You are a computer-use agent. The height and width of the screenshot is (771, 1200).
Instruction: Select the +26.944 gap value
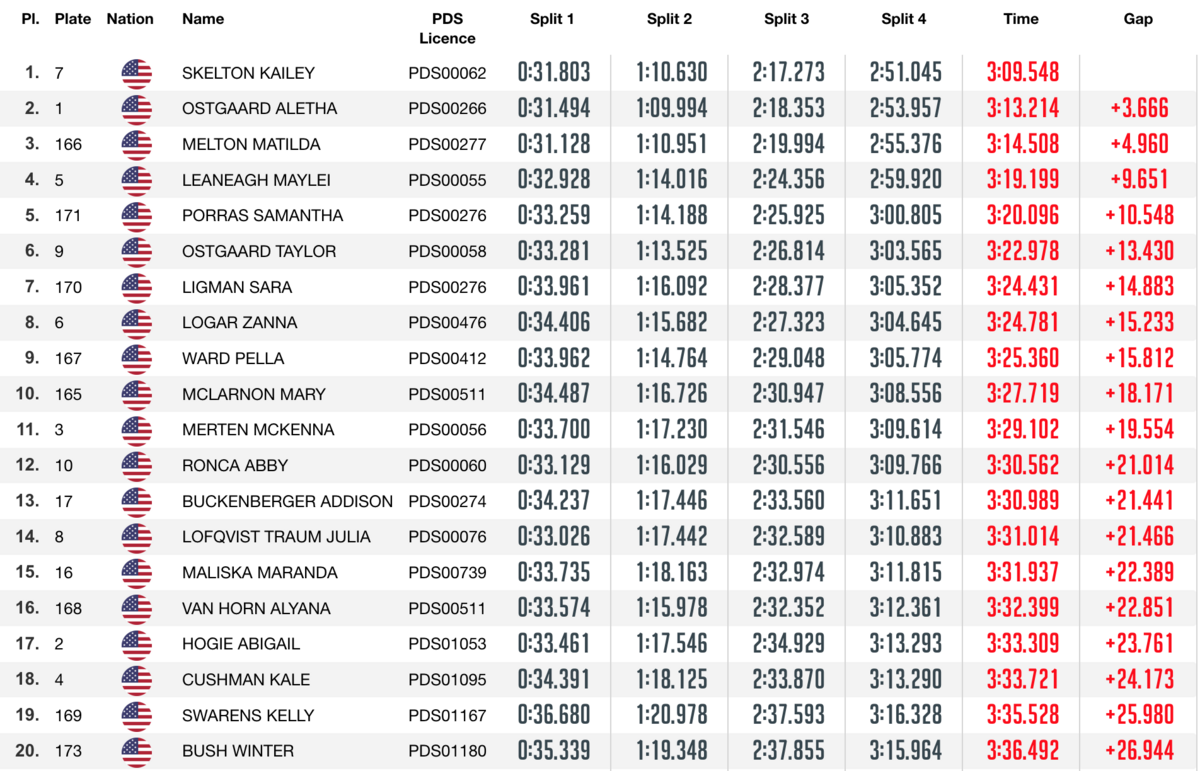point(1139,751)
